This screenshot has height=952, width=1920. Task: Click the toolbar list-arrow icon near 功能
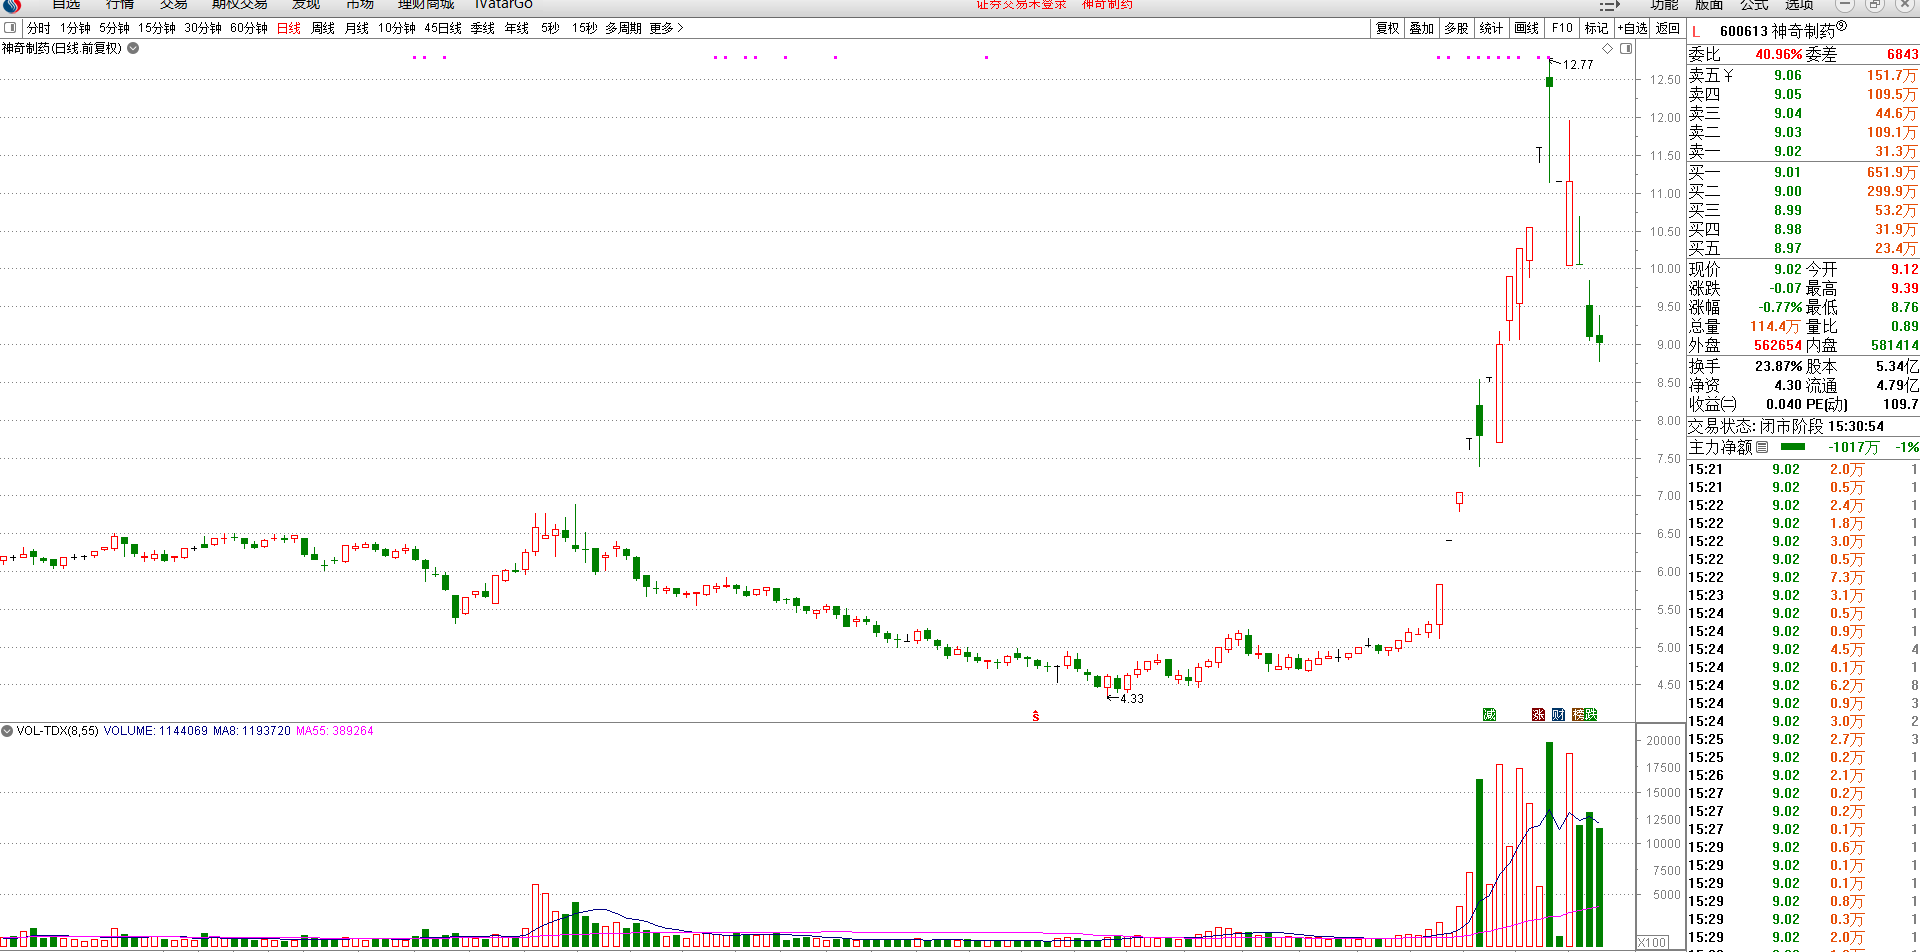1609,6
